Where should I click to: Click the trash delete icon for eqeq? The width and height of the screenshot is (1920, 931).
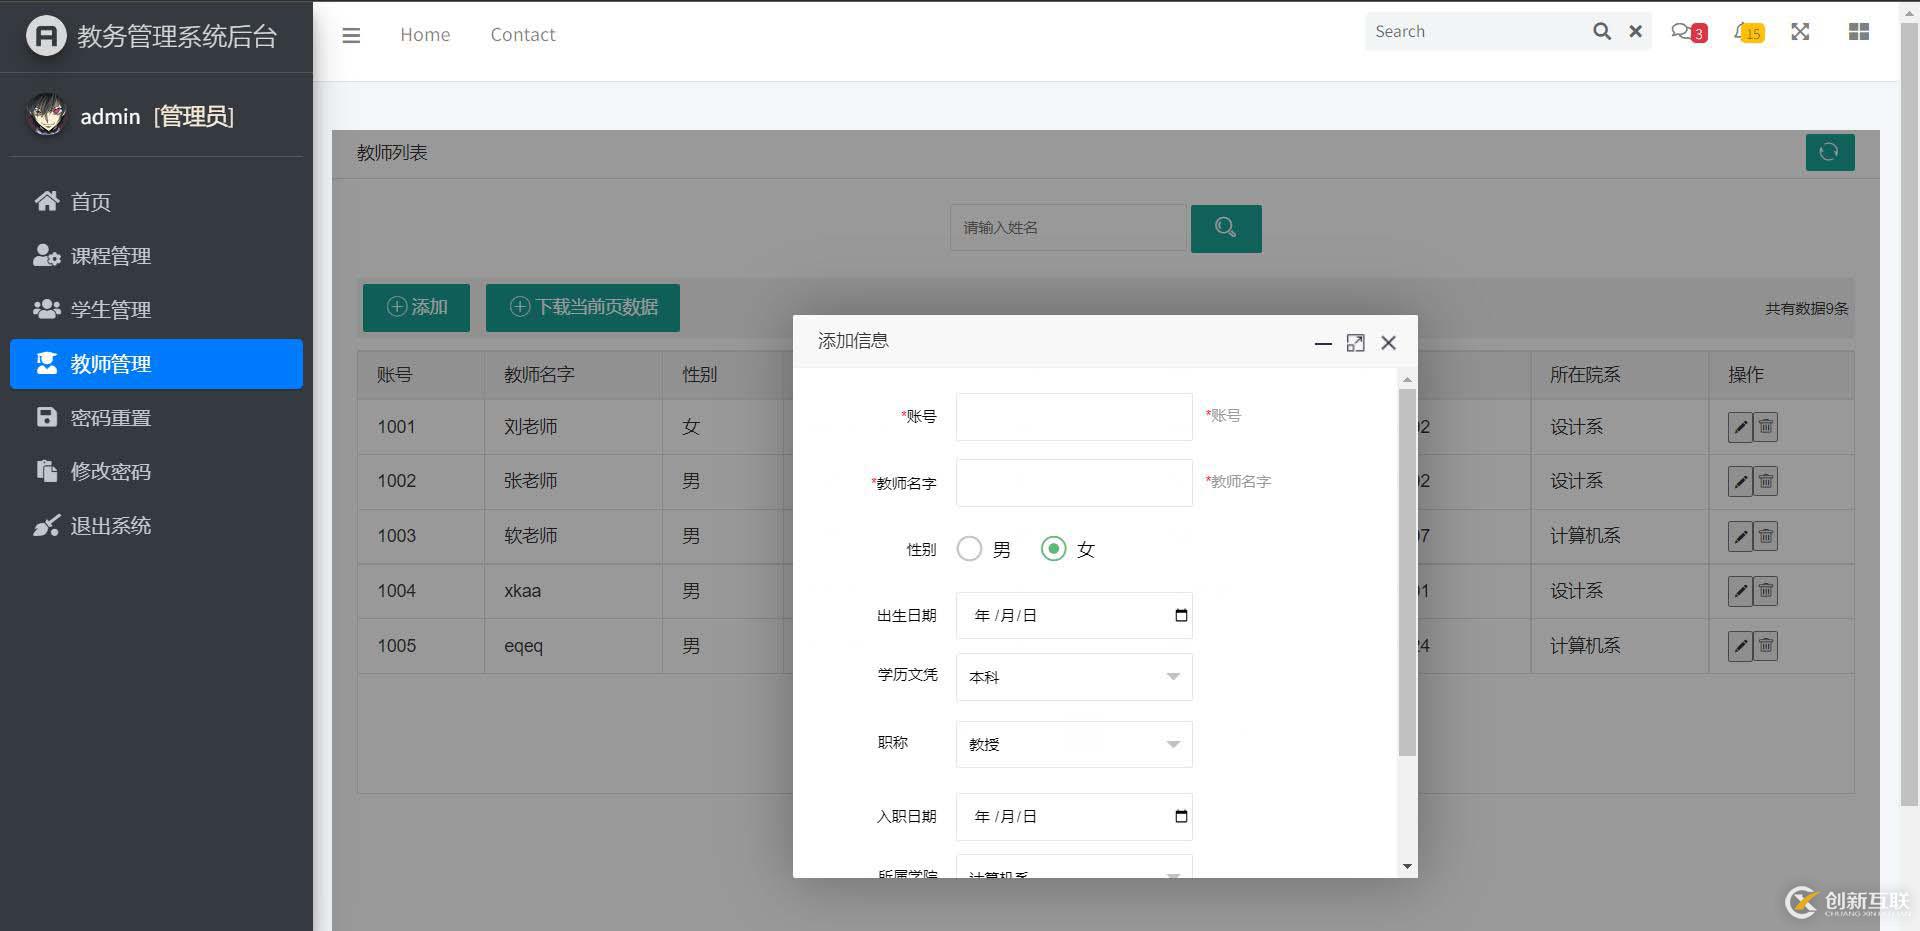[1766, 646]
